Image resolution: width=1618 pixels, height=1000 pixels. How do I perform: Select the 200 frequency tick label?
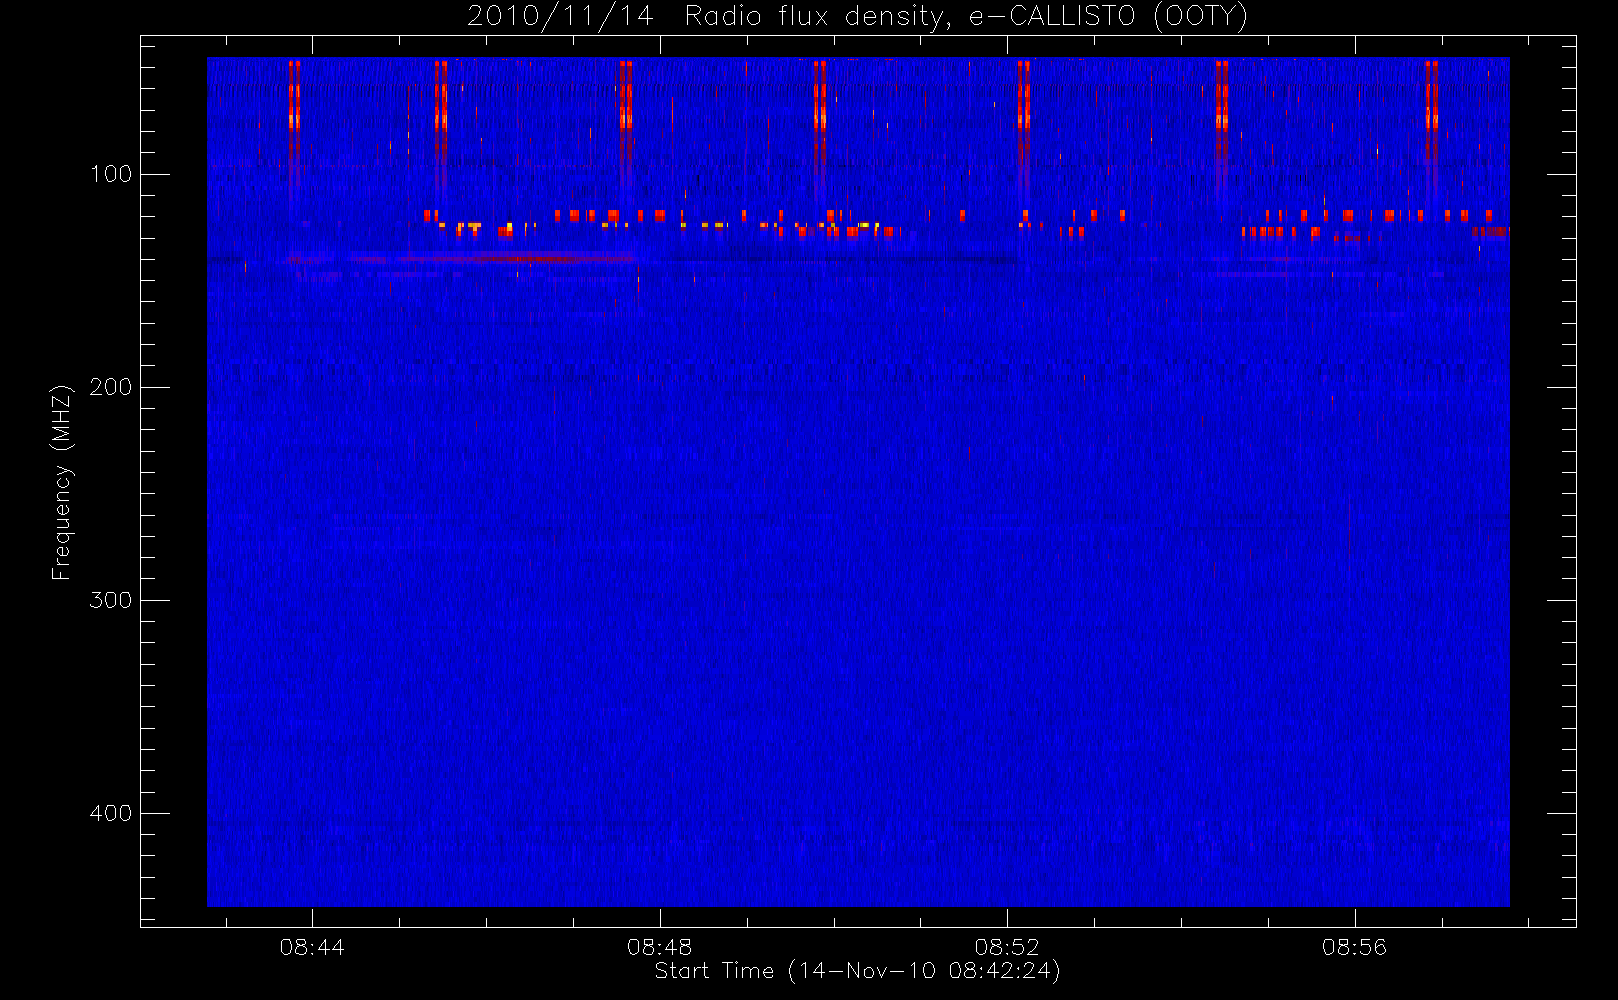tap(111, 387)
